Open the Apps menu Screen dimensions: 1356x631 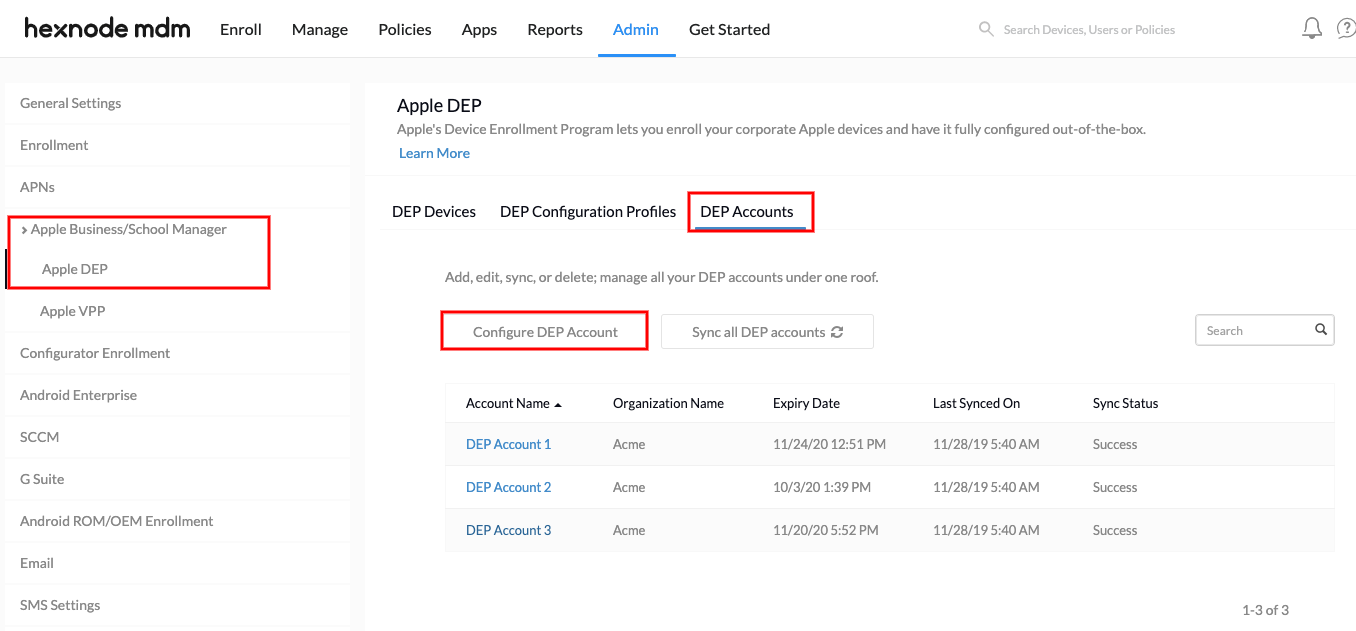pyautogui.click(x=479, y=29)
